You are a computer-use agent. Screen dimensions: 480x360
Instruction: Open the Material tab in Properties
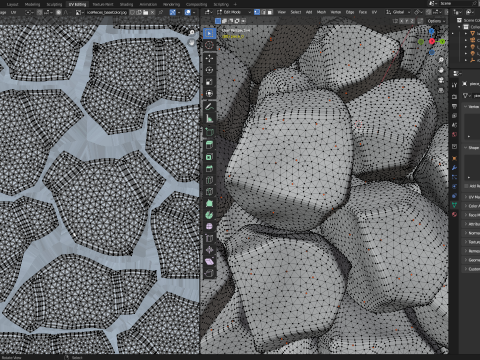point(454,214)
